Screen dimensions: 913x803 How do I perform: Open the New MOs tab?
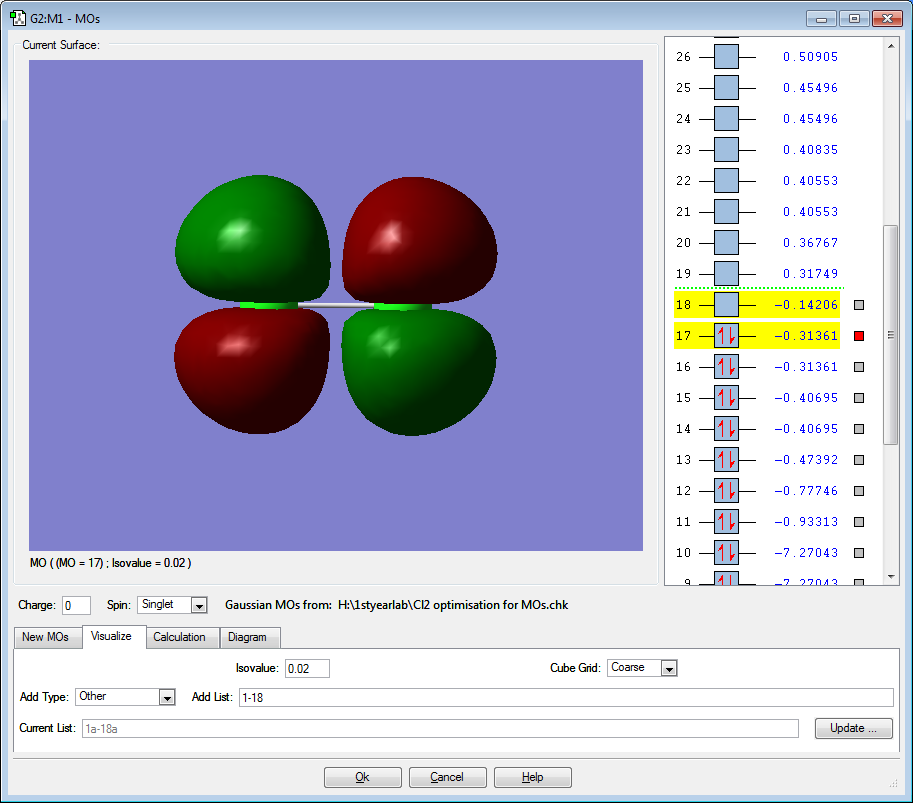pyautogui.click(x=46, y=637)
